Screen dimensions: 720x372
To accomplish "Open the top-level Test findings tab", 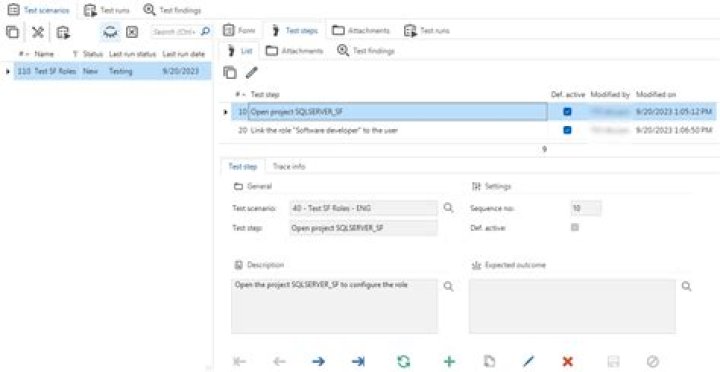I will click(172, 10).
